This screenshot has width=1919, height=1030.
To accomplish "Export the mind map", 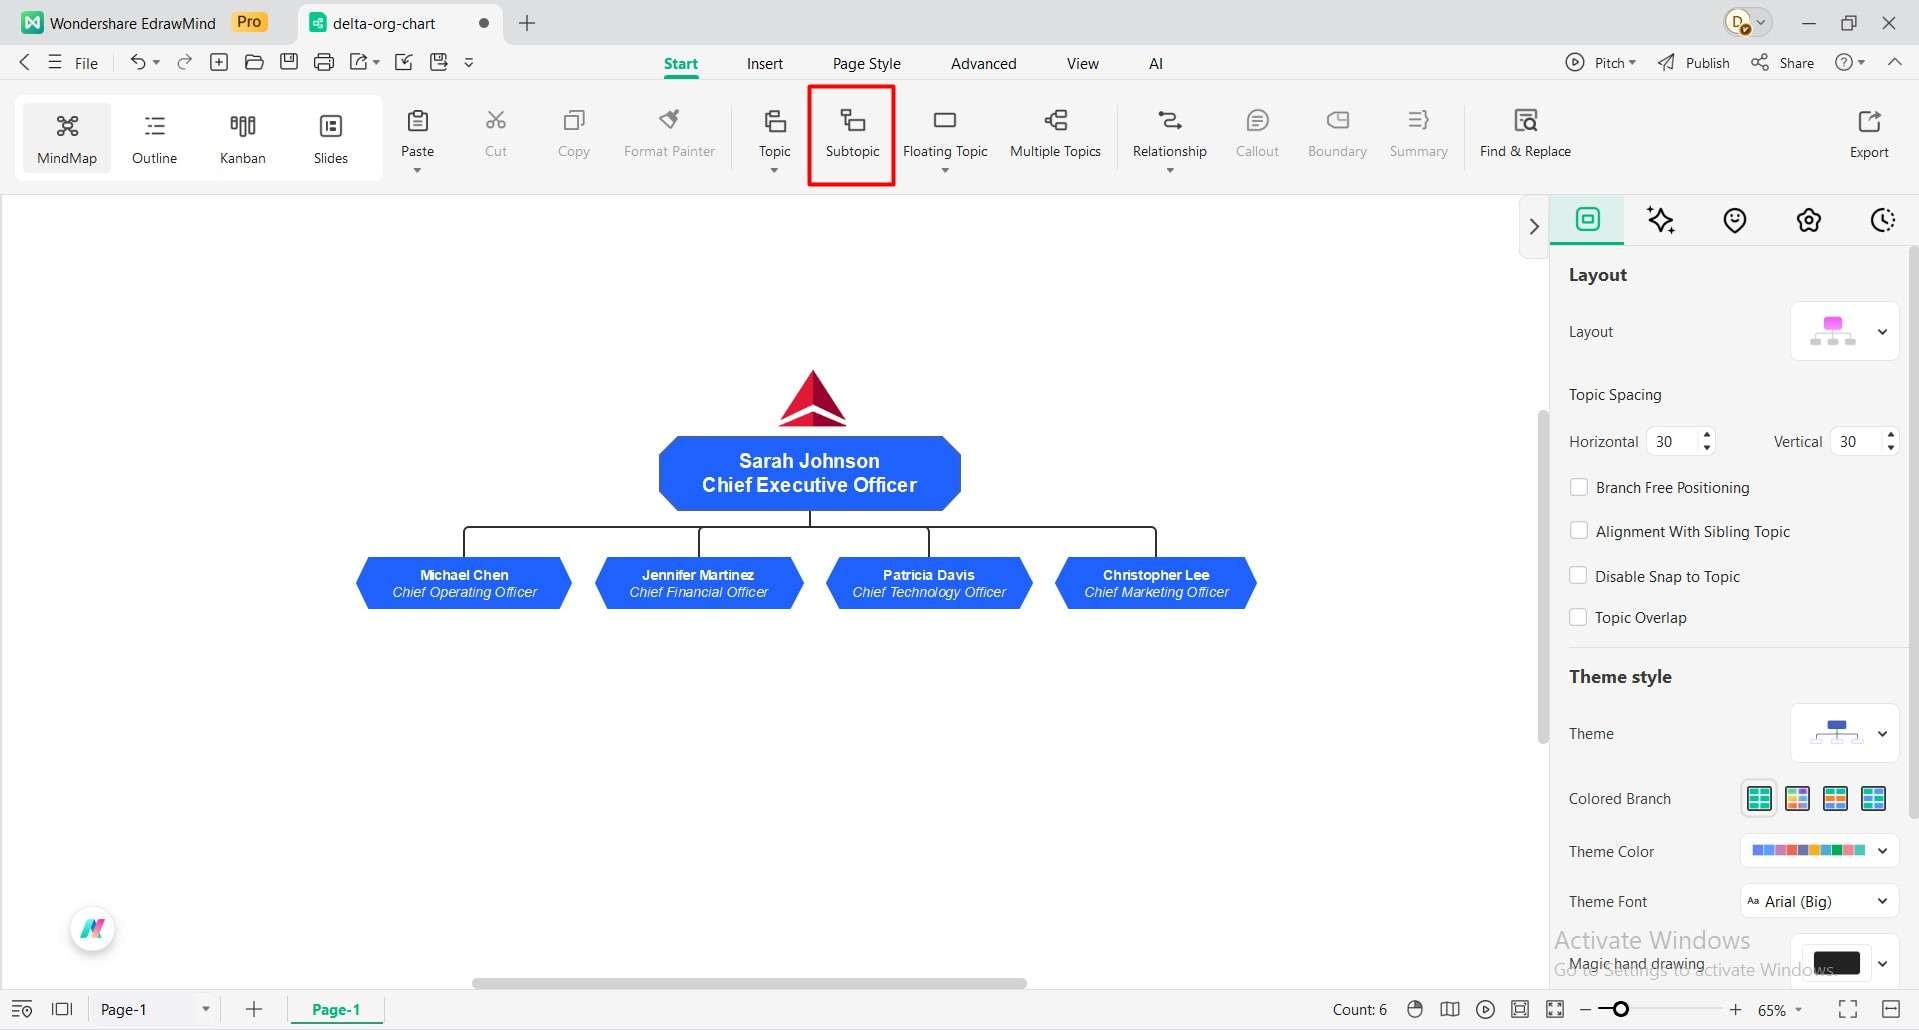I will [1869, 134].
